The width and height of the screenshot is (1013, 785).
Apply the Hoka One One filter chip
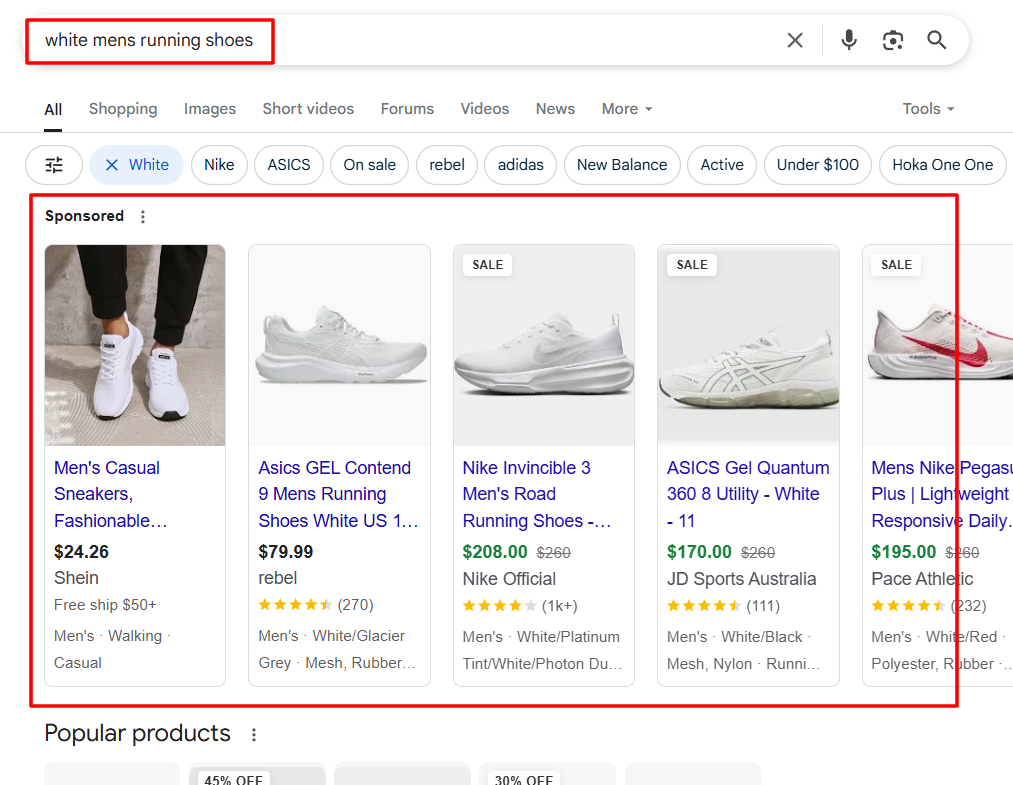tap(942, 165)
